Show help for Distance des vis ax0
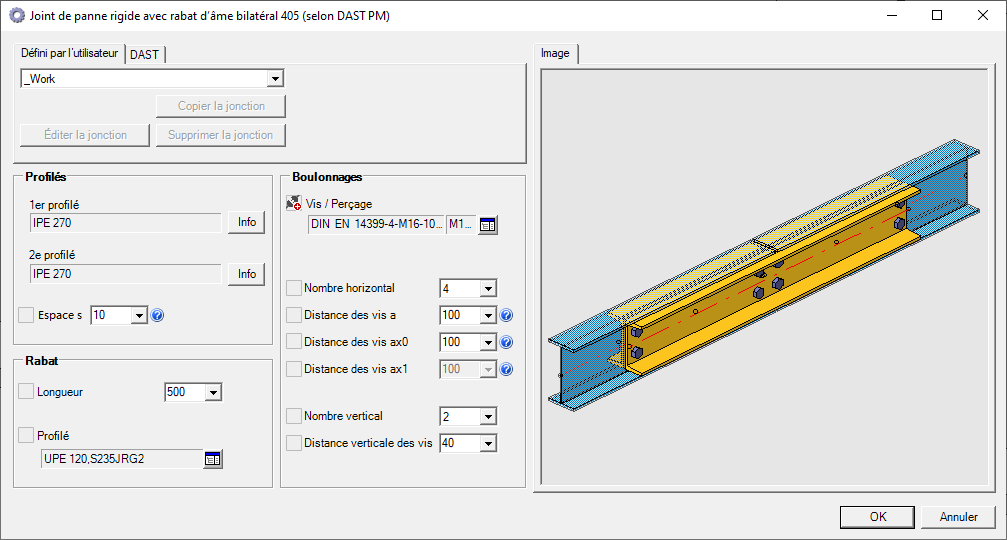Screen dimensions: 1007x540 coord(506,342)
